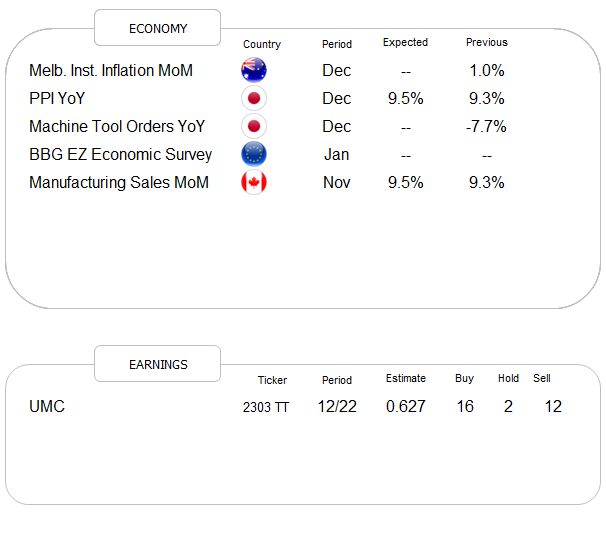The width and height of the screenshot is (606, 533).
Task: Click the Jan period for EZ Survey
Action: [x=337, y=154]
